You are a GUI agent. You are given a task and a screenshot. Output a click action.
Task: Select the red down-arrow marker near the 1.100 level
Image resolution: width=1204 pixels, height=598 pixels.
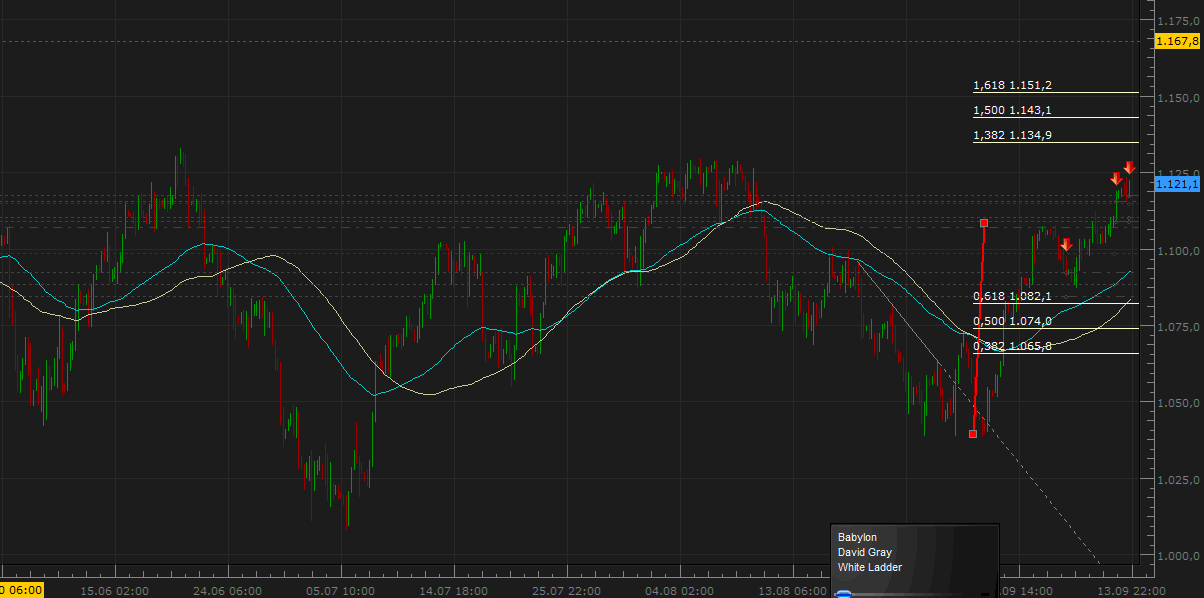(x=1067, y=244)
